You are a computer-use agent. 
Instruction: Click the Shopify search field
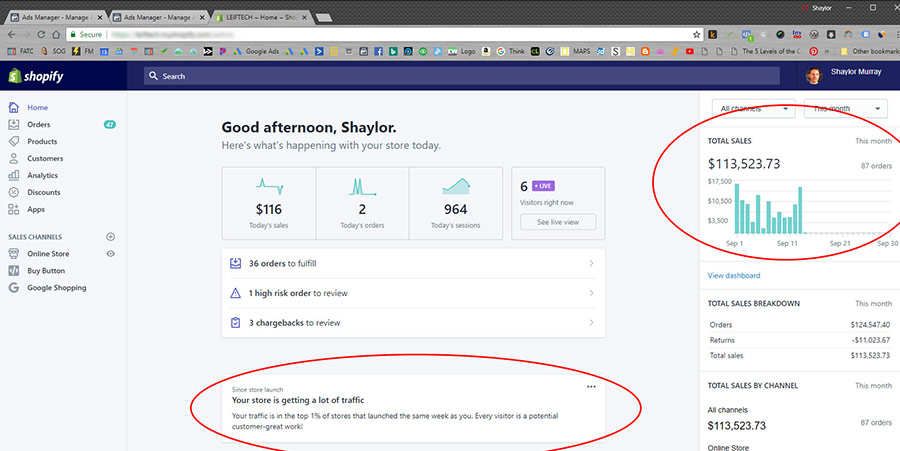400,76
